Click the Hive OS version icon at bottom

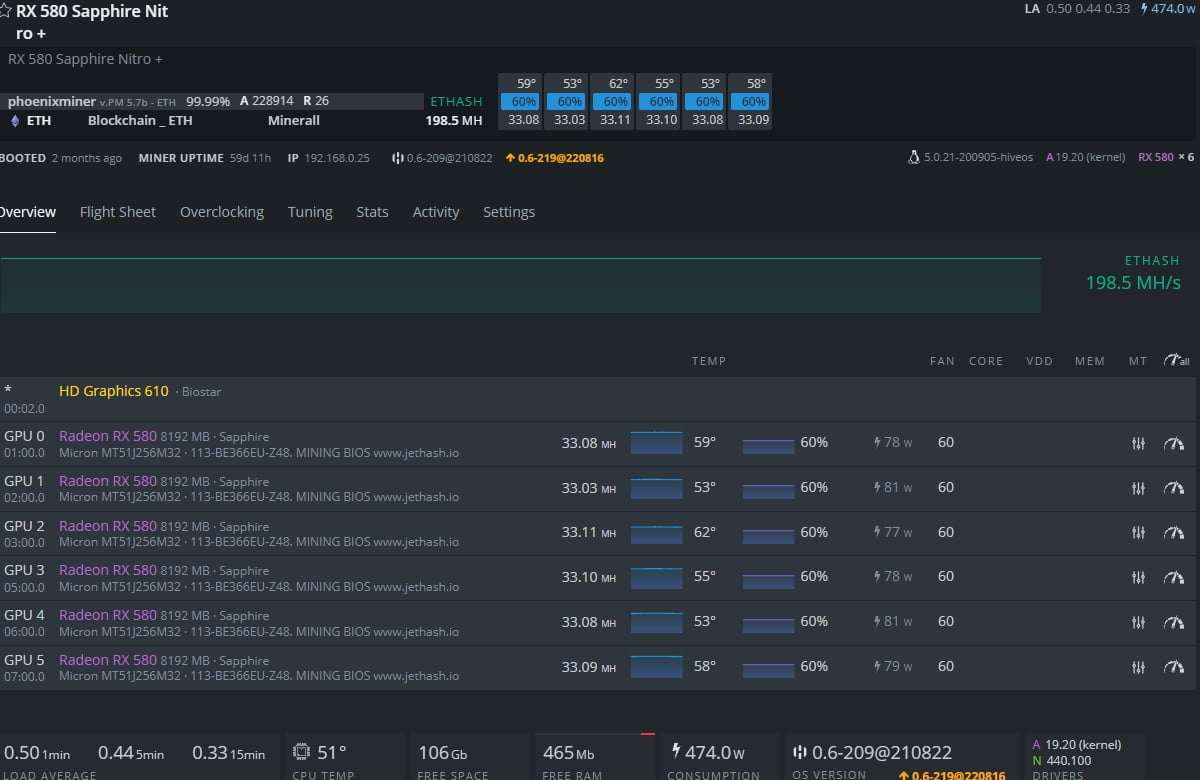click(x=799, y=752)
